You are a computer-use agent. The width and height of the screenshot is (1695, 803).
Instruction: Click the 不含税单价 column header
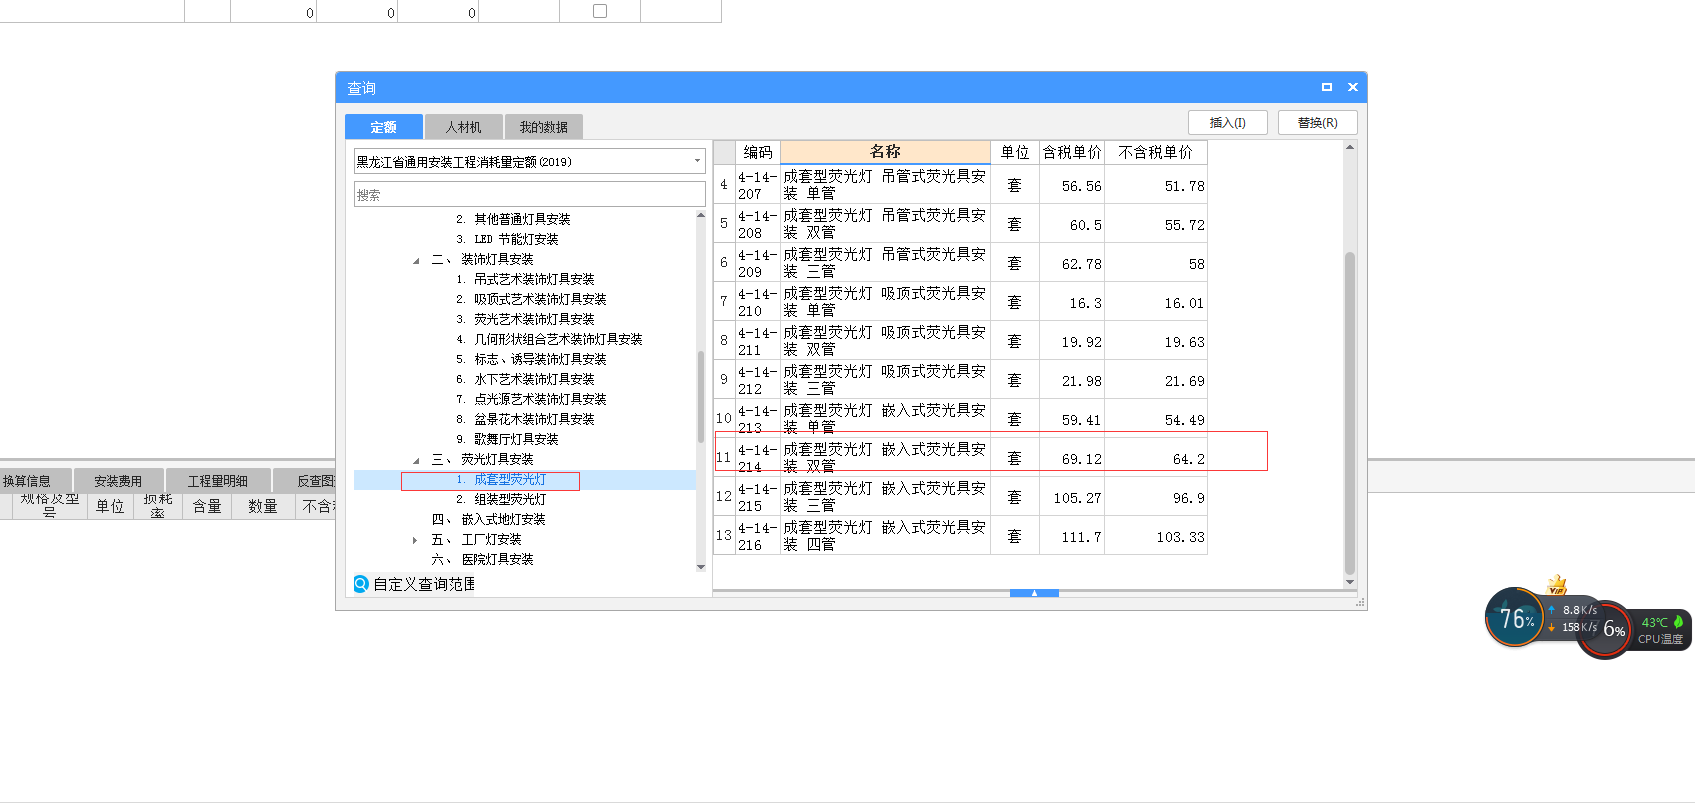click(x=1155, y=152)
